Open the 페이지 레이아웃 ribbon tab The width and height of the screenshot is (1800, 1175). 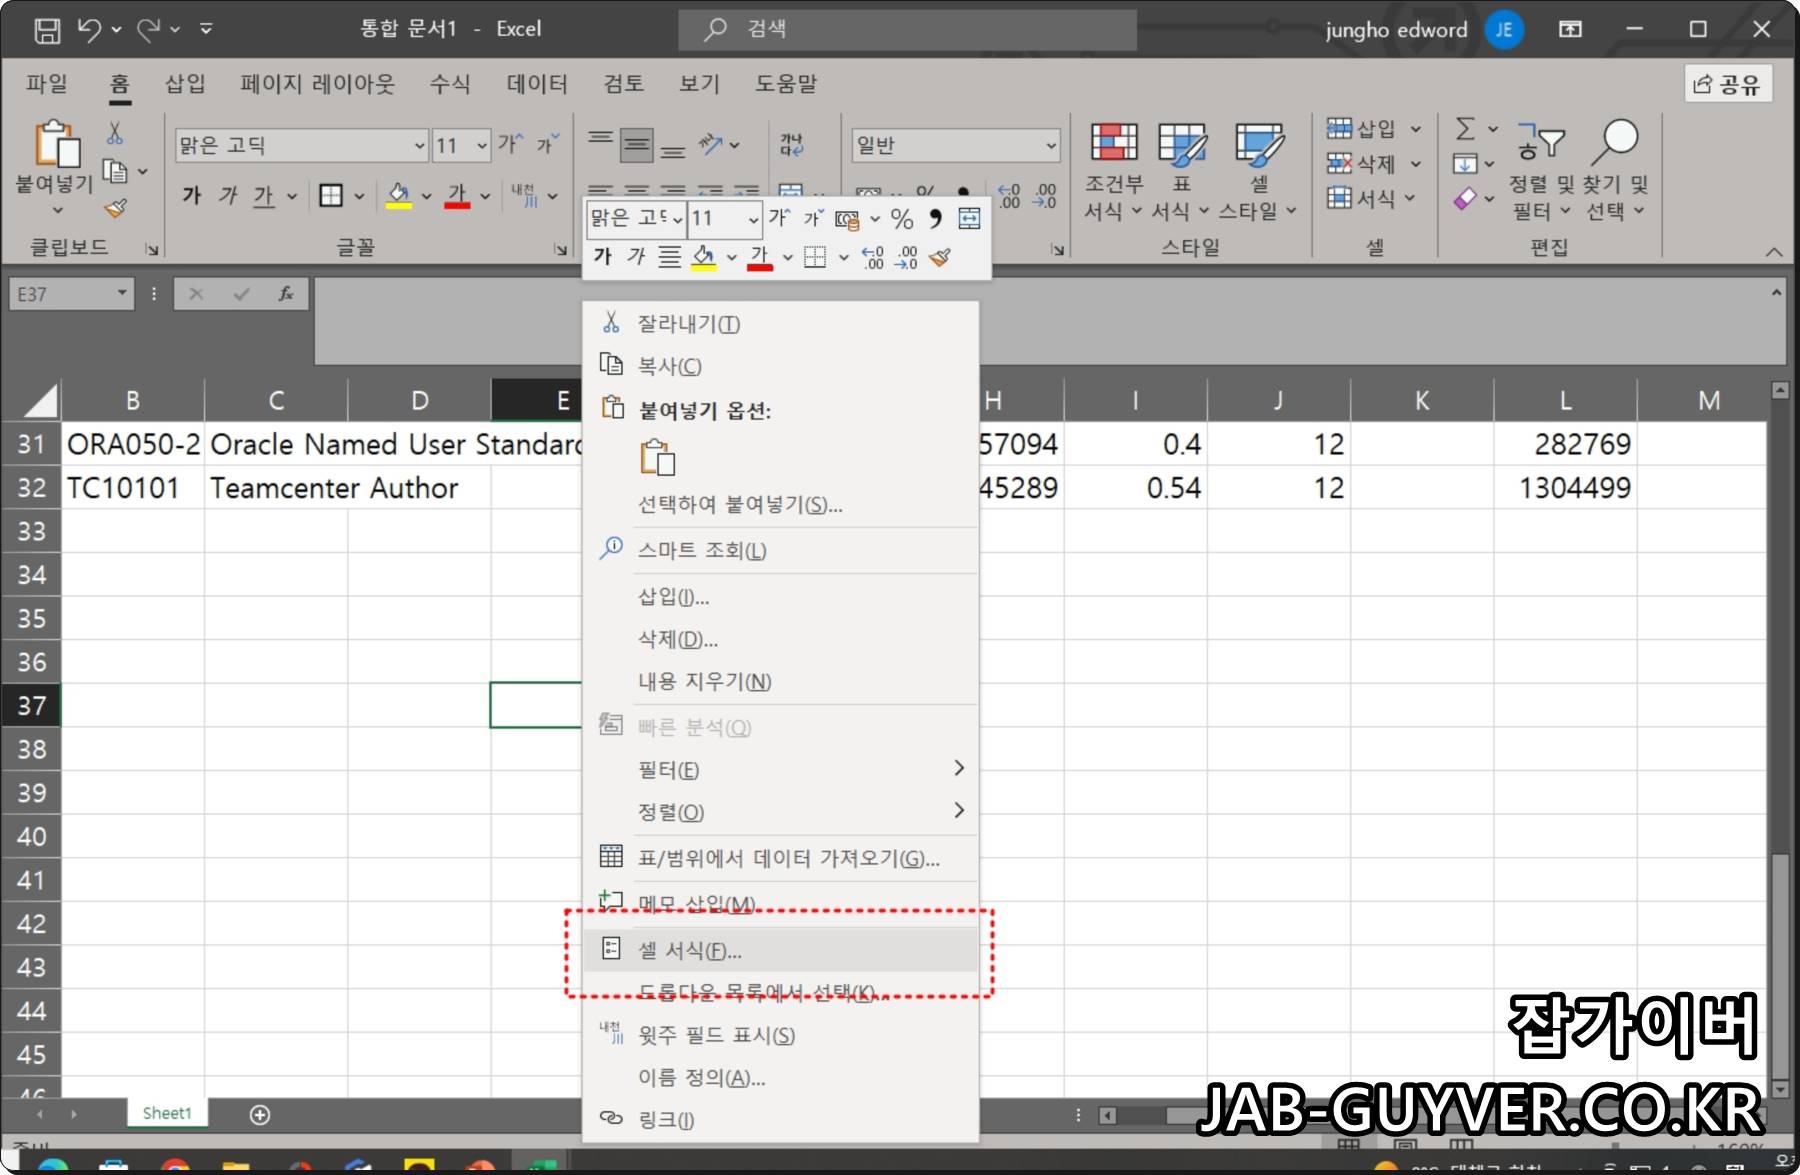point(317,84)
